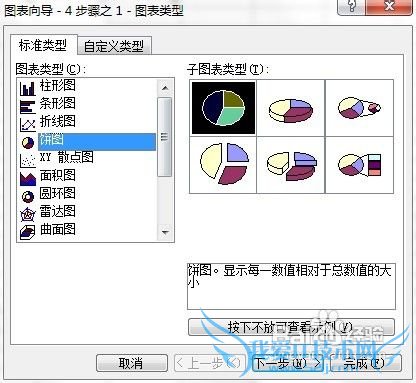This screenshot has width=416, height=383.
Task: Choose the basic 2D pie sub-type
Action: 223,108
